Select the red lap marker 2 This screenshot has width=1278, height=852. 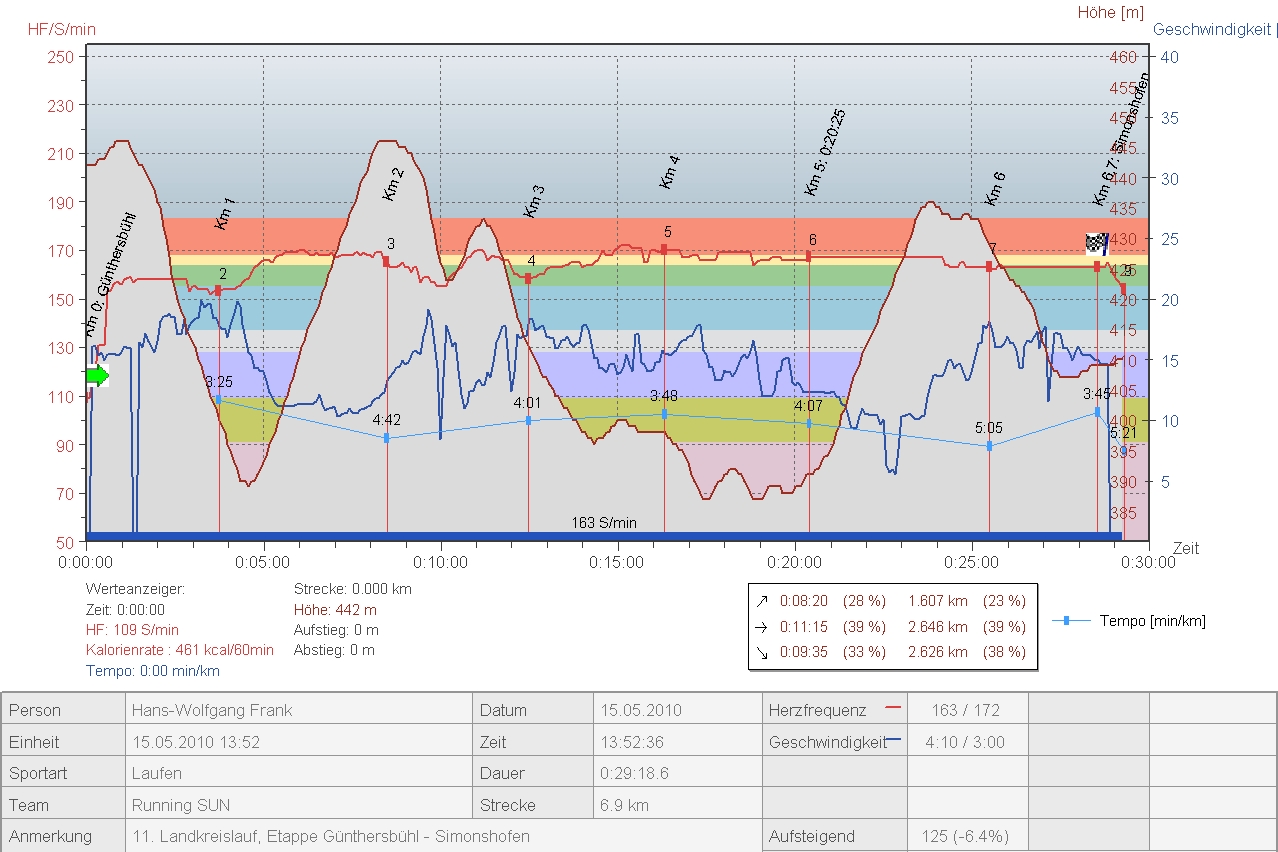point(218,290)
